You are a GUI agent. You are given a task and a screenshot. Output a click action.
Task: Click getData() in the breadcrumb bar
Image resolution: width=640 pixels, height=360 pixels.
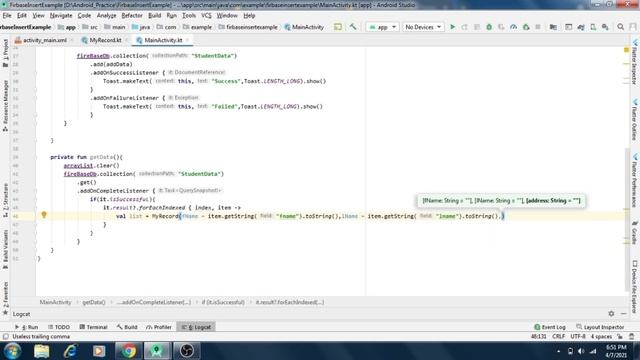[x=94, y=302]
